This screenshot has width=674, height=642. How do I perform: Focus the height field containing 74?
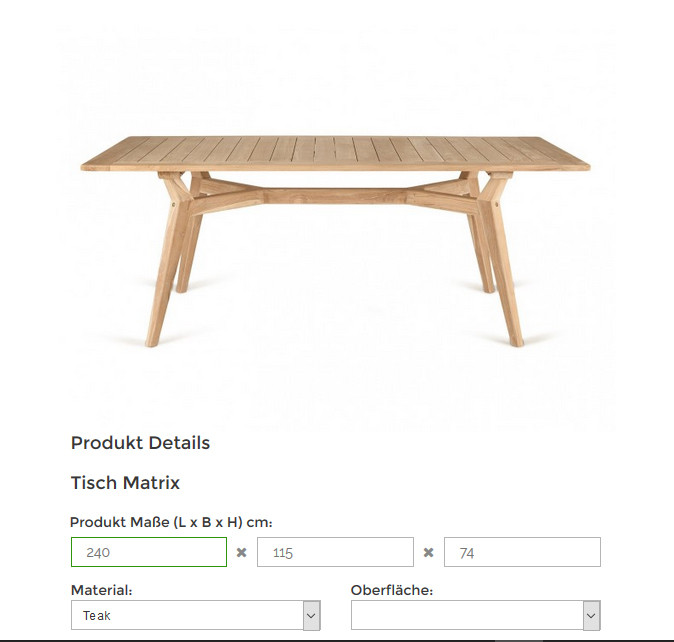point(522,552)
